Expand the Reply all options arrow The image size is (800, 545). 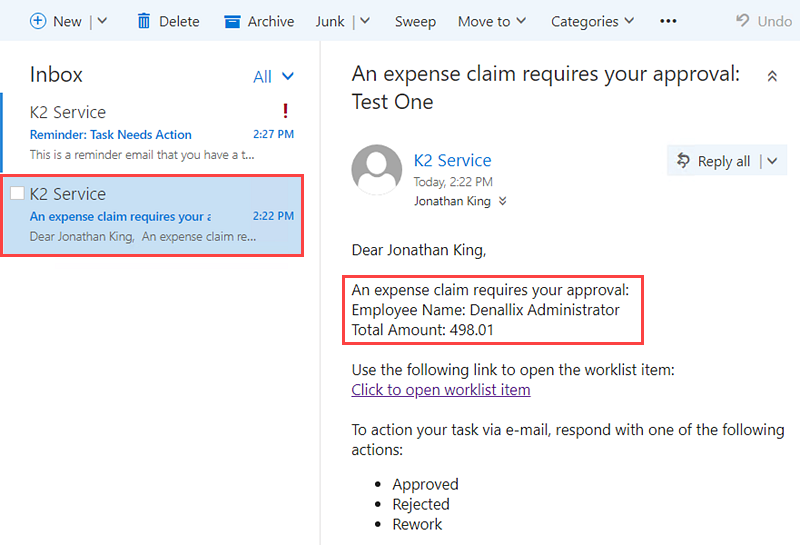772,161
